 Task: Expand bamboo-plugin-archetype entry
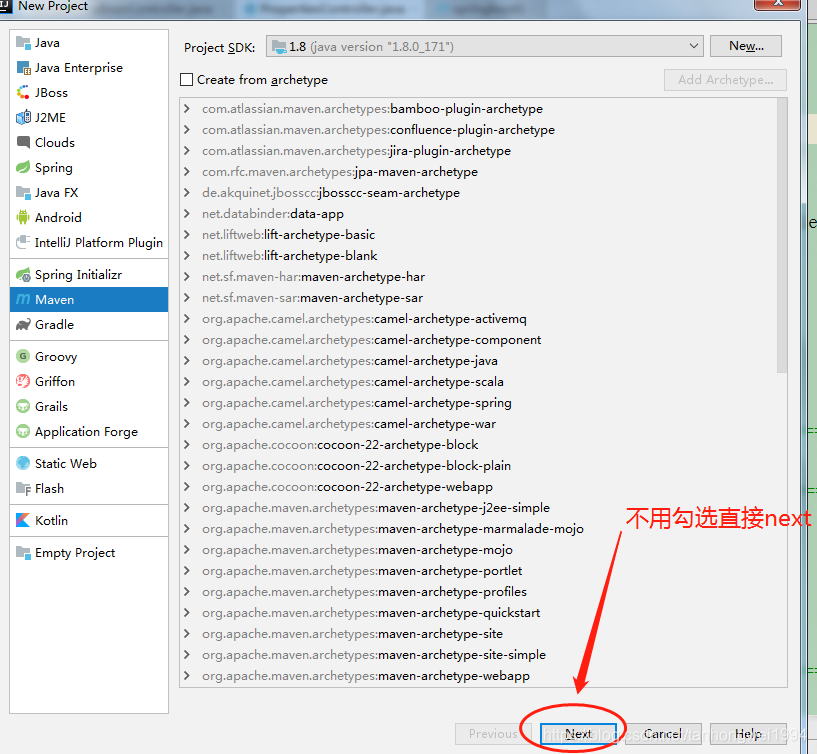187,109
